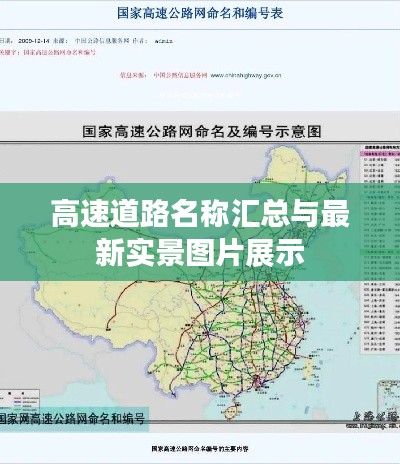The height and width of the screenshot is (464, 400).
Task: Open the www.chinahighway.gov.cn URL link
Action: [x=246, y=75]
